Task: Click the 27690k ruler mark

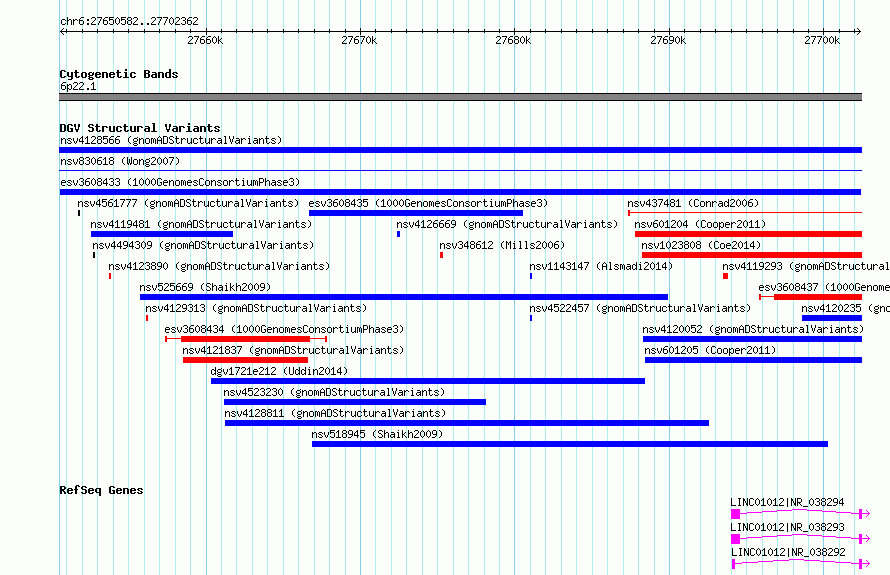Action: click(x=668, y=40)
